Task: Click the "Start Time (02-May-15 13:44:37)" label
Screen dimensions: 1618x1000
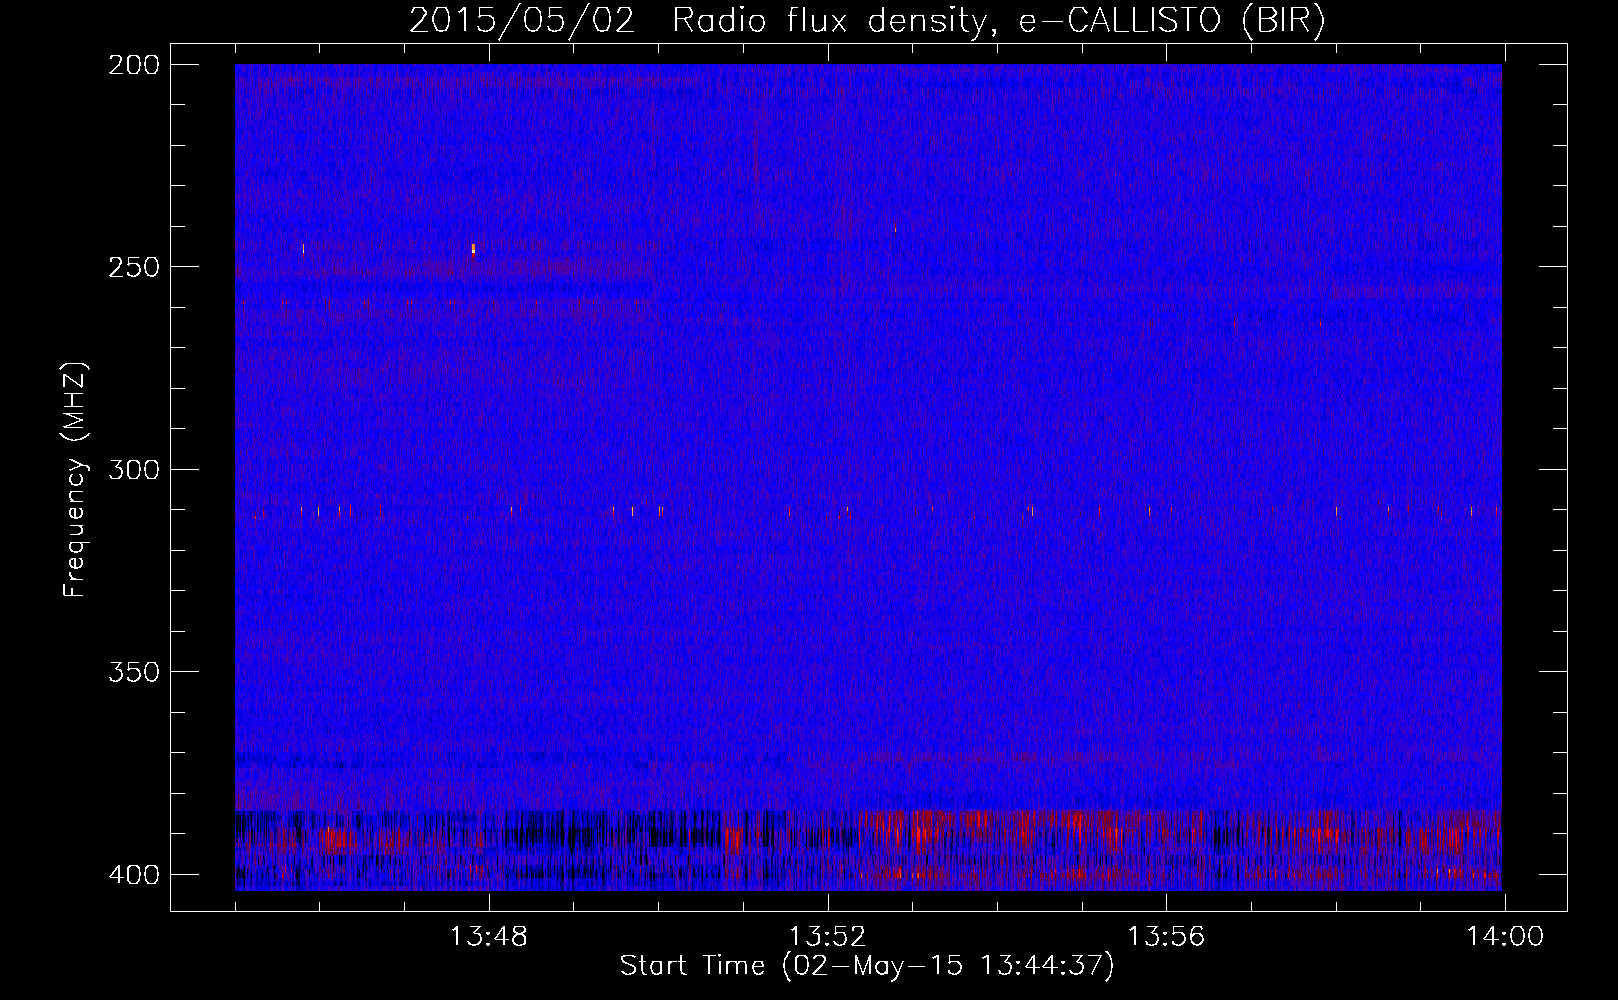Action: (866, 966)
